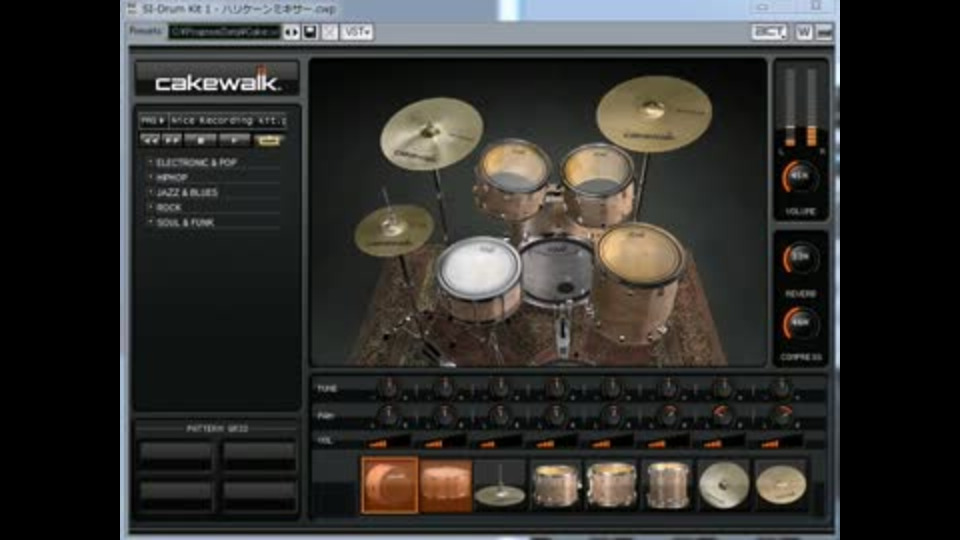
Task: Click the Nice Recording Kit name field
Action: pos(228,121)
